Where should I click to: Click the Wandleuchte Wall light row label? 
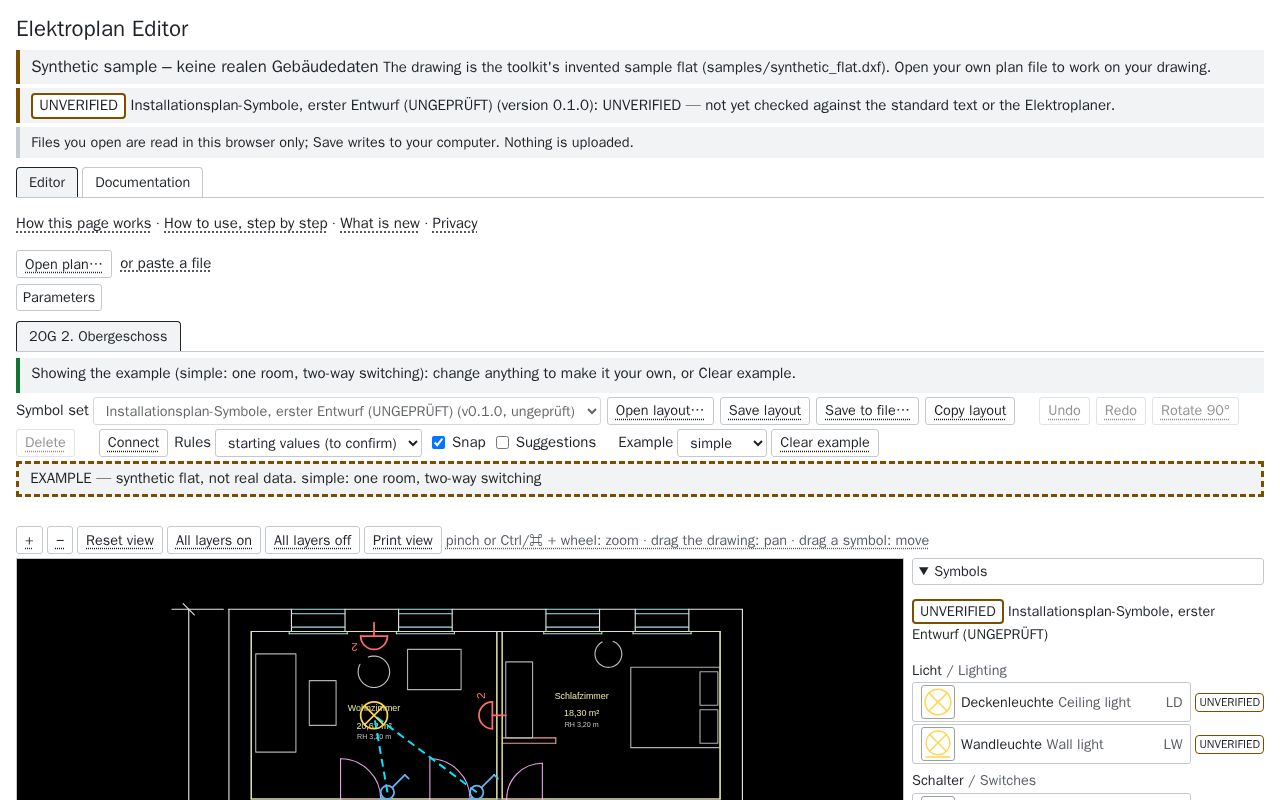tap(1032, 744)
